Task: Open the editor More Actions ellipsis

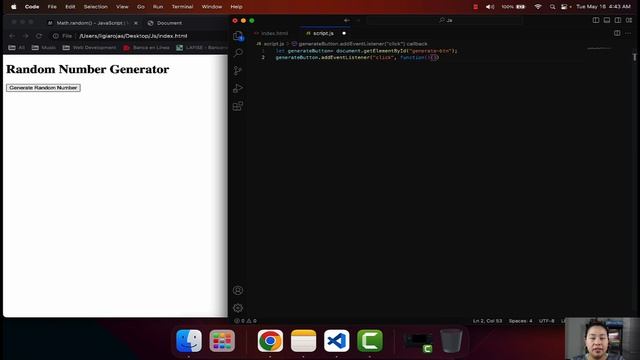Action: tap(628, 33)
